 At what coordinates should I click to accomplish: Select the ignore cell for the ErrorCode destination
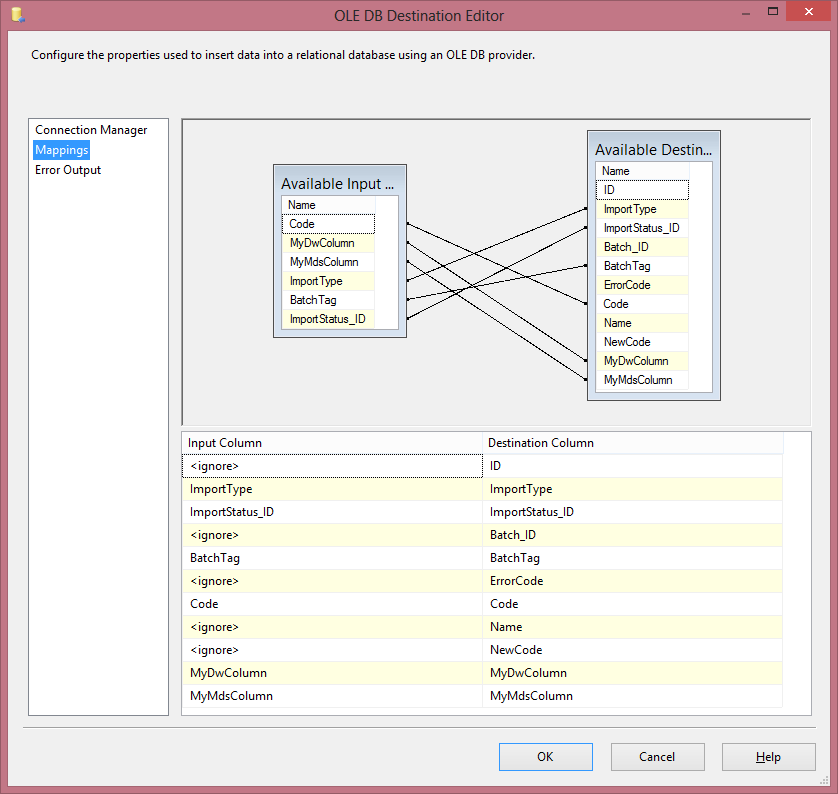[x=332, y=581]
